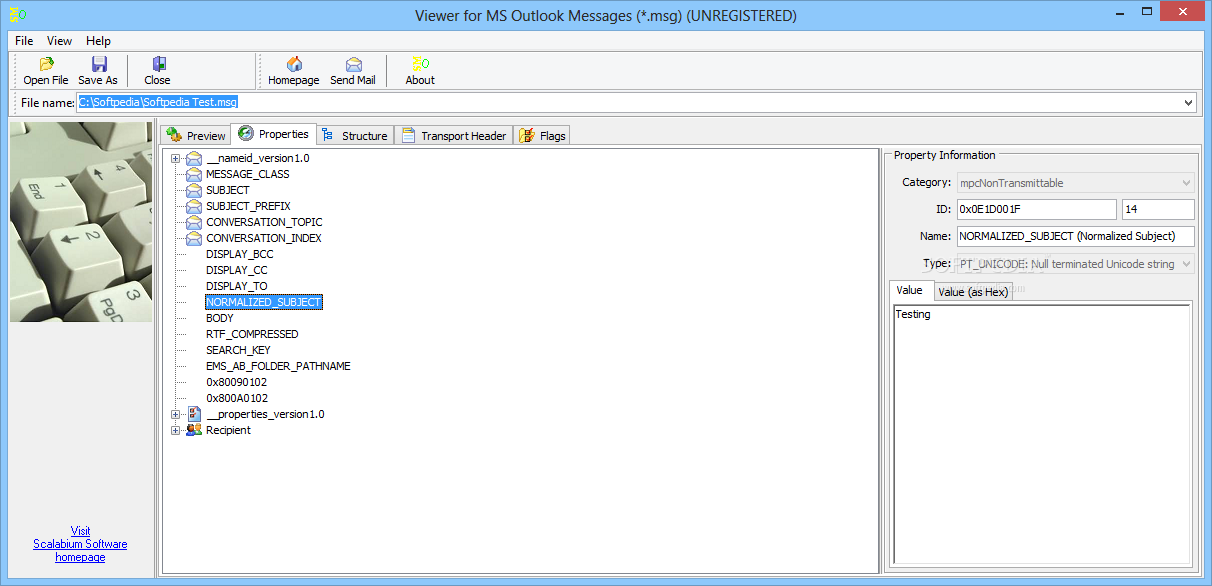Click the people icon beside Recipient
This screenshot has width=1212, height=586.
click(194, 430)
